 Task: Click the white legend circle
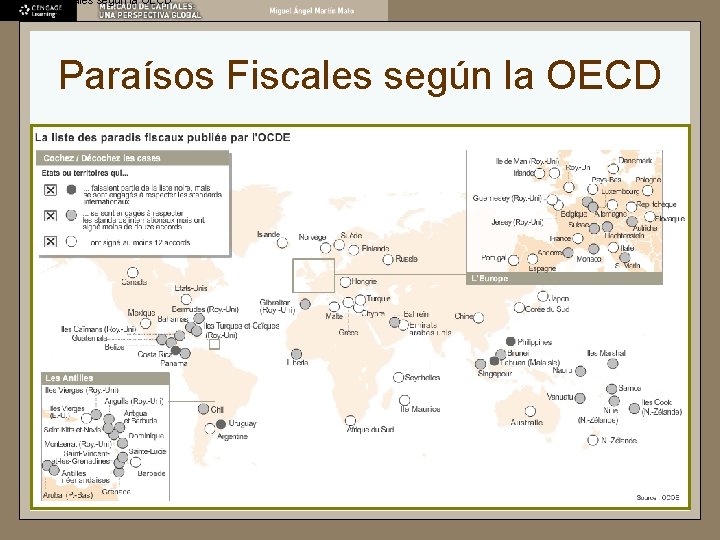71,241
